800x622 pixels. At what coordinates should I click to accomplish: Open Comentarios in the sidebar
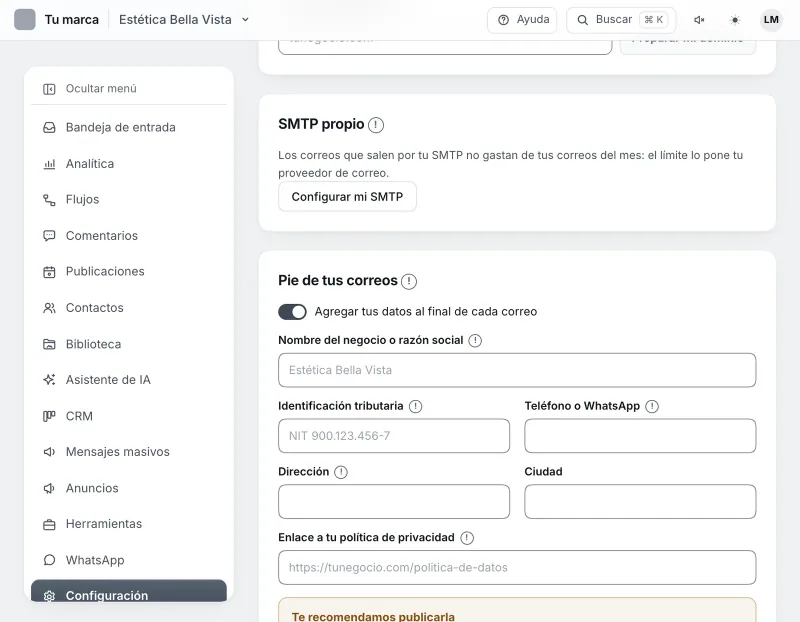click(129, 236)
